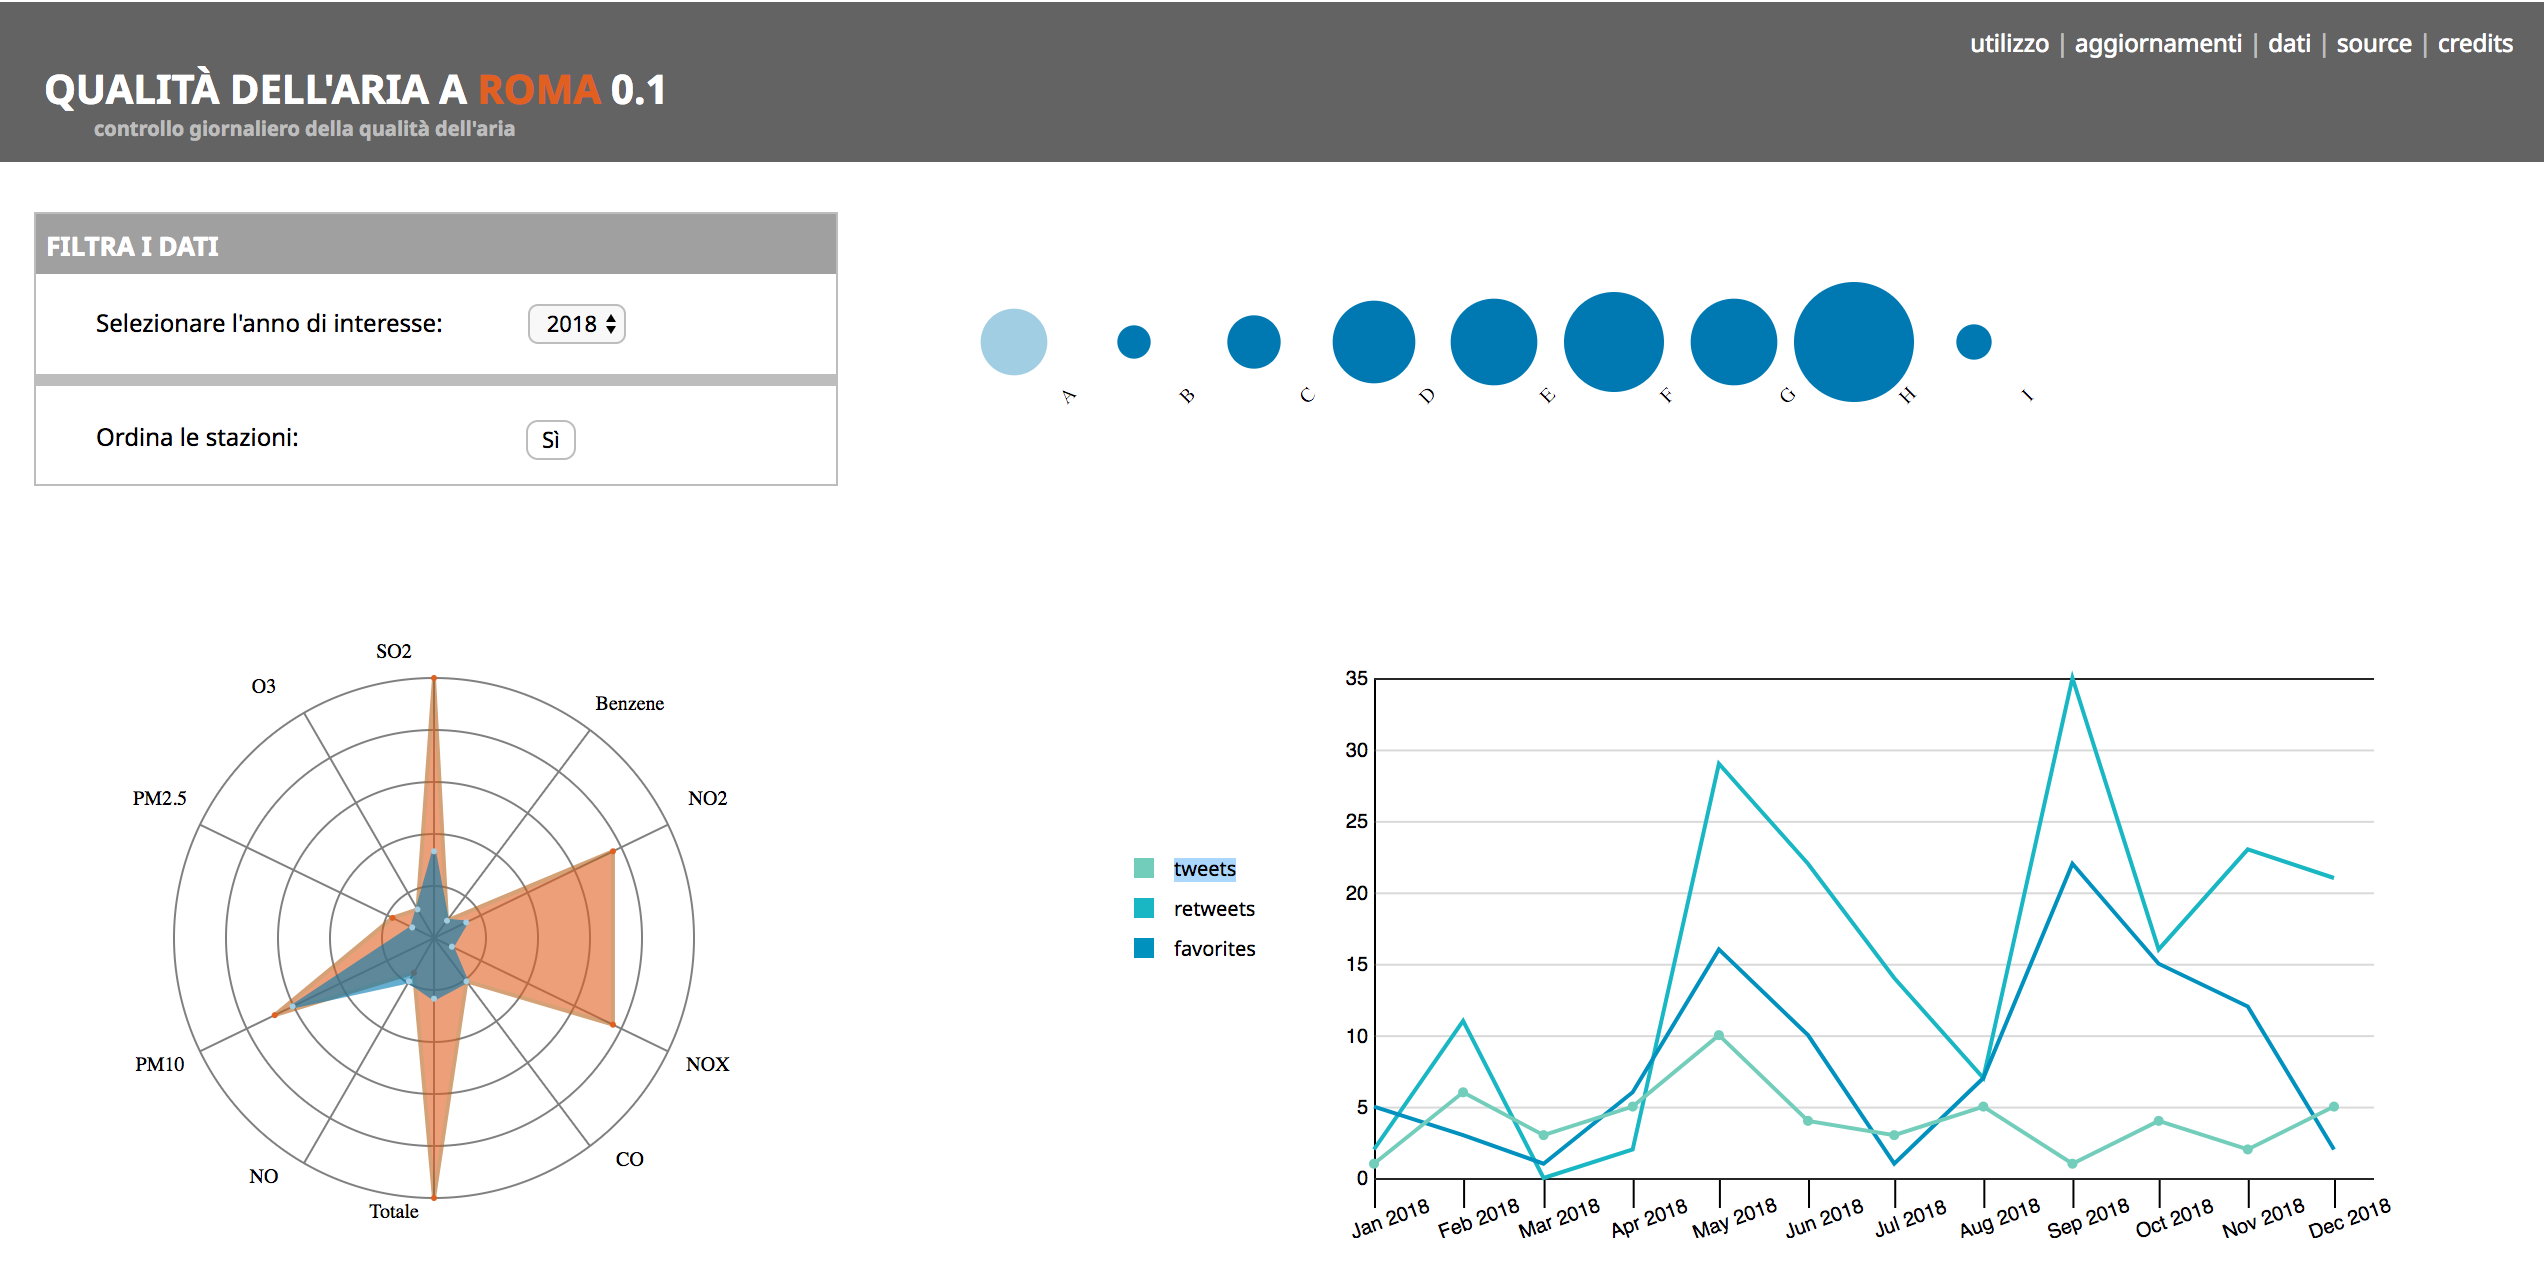The image size is (2544, 1272).
Task: Select the small station I bubble
Action: (1973, 342)
